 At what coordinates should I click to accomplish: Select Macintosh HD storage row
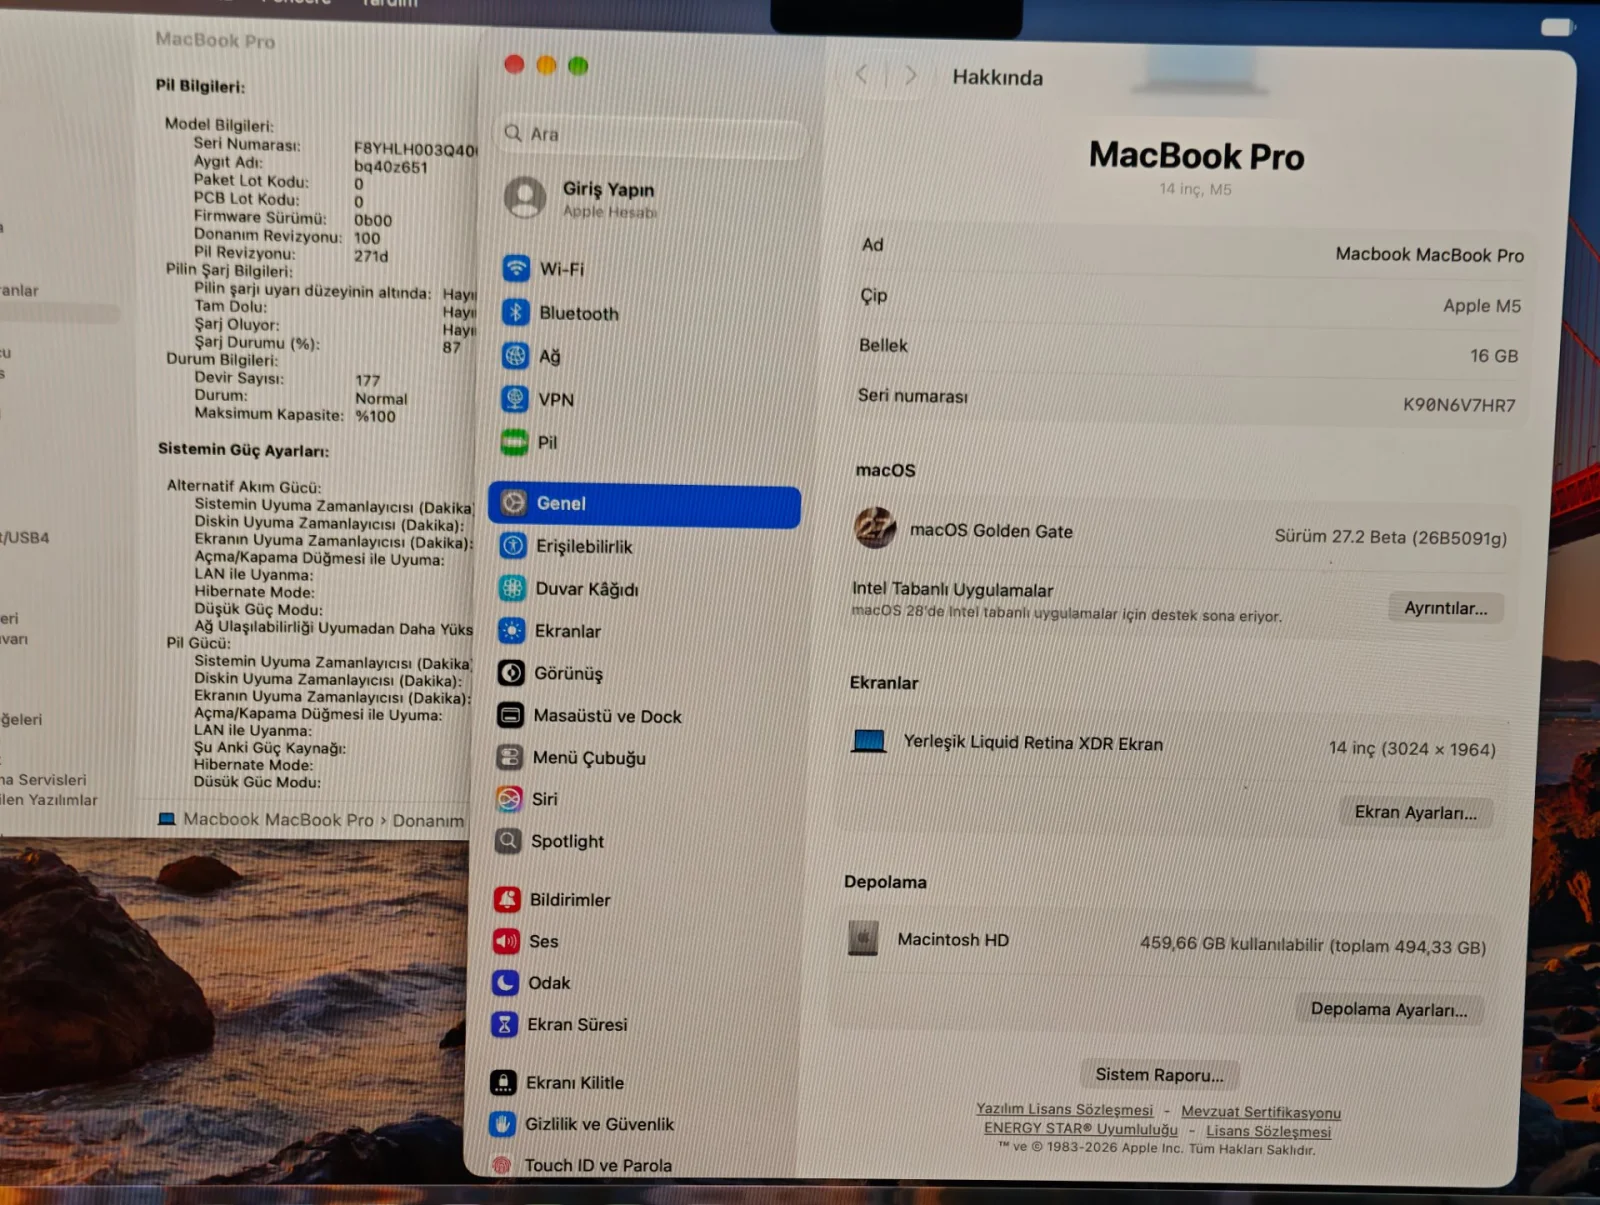coord(1167,941)
